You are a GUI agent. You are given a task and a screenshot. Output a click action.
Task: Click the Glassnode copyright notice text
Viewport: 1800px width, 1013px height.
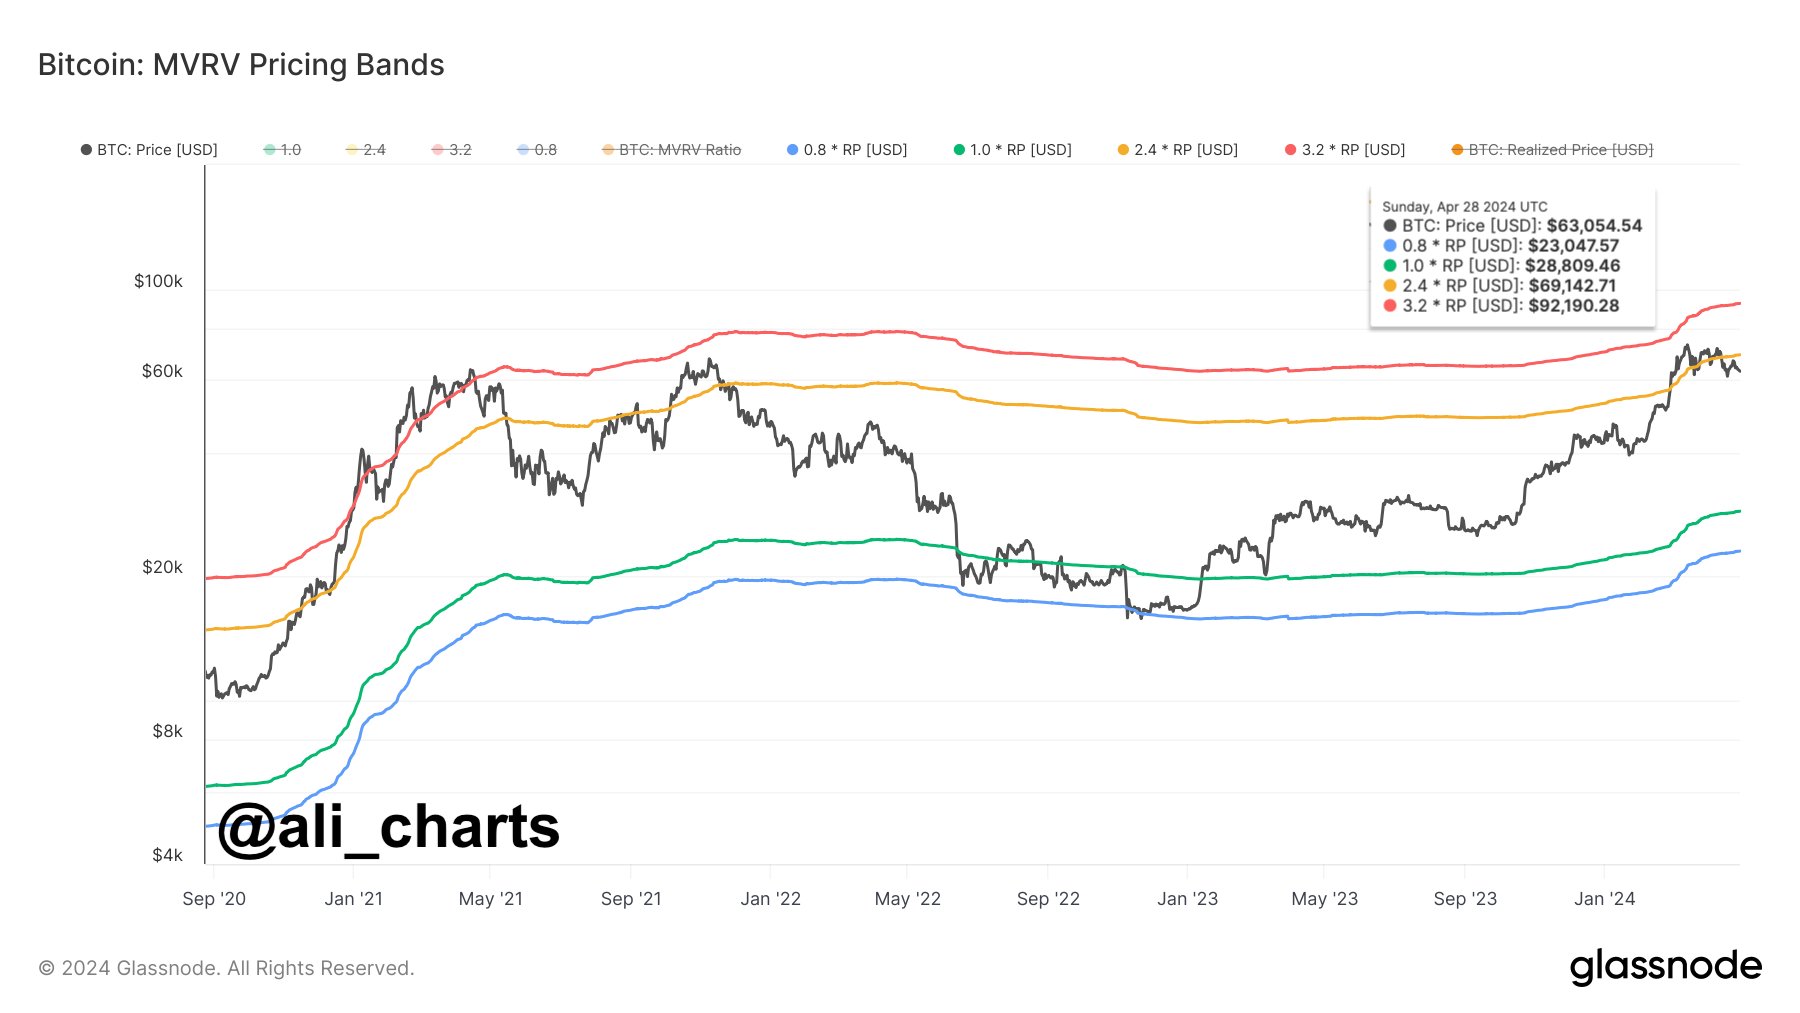coord(226,968)
